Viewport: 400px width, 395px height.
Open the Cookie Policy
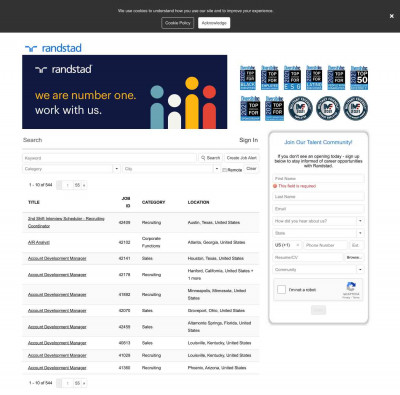pyautogui.click(x=178, y=23)
